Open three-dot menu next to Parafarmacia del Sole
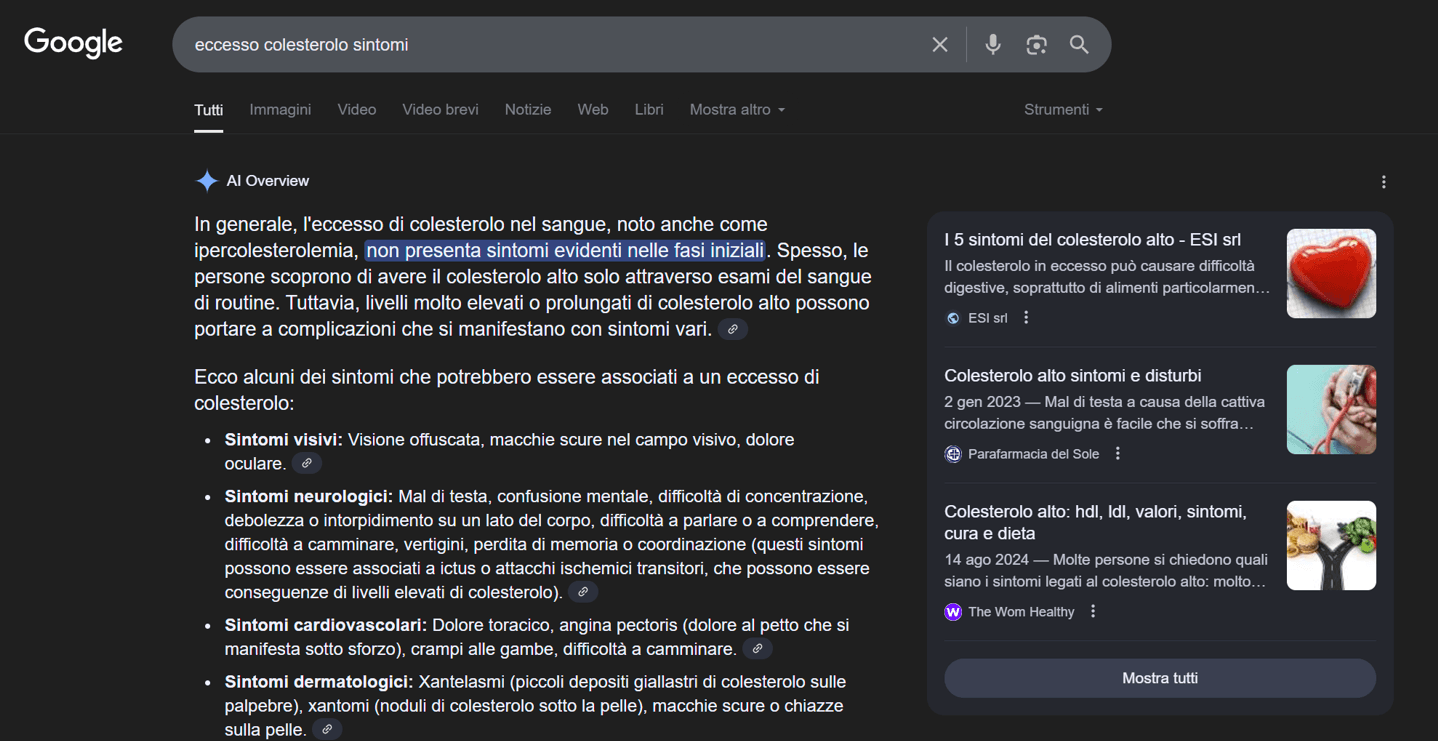 [1118, 454]
